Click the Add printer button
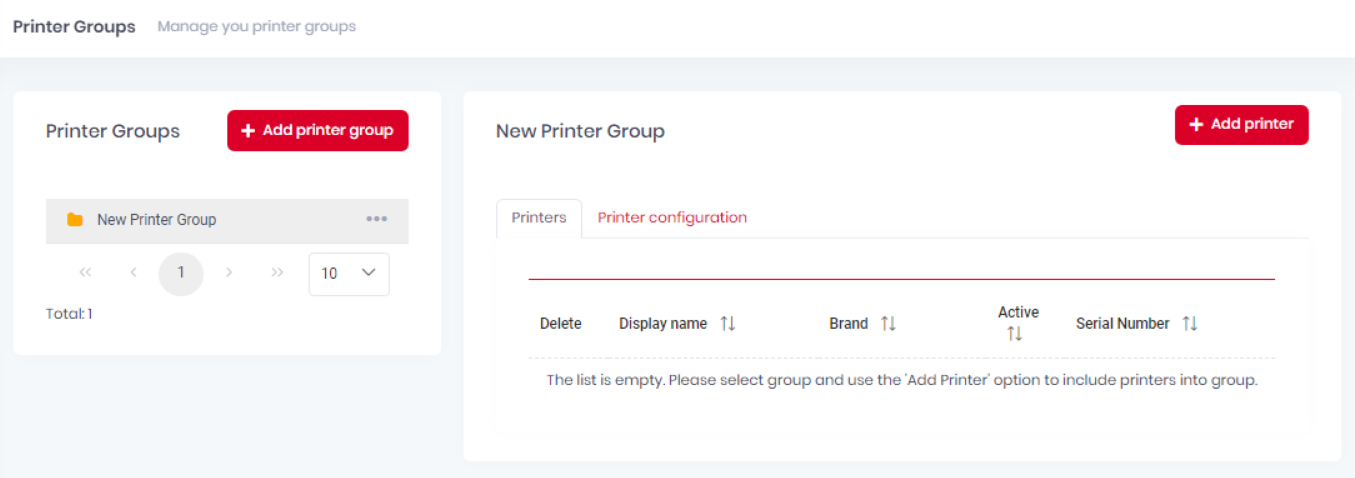 pyautogui.click(x=1241, y=124)
